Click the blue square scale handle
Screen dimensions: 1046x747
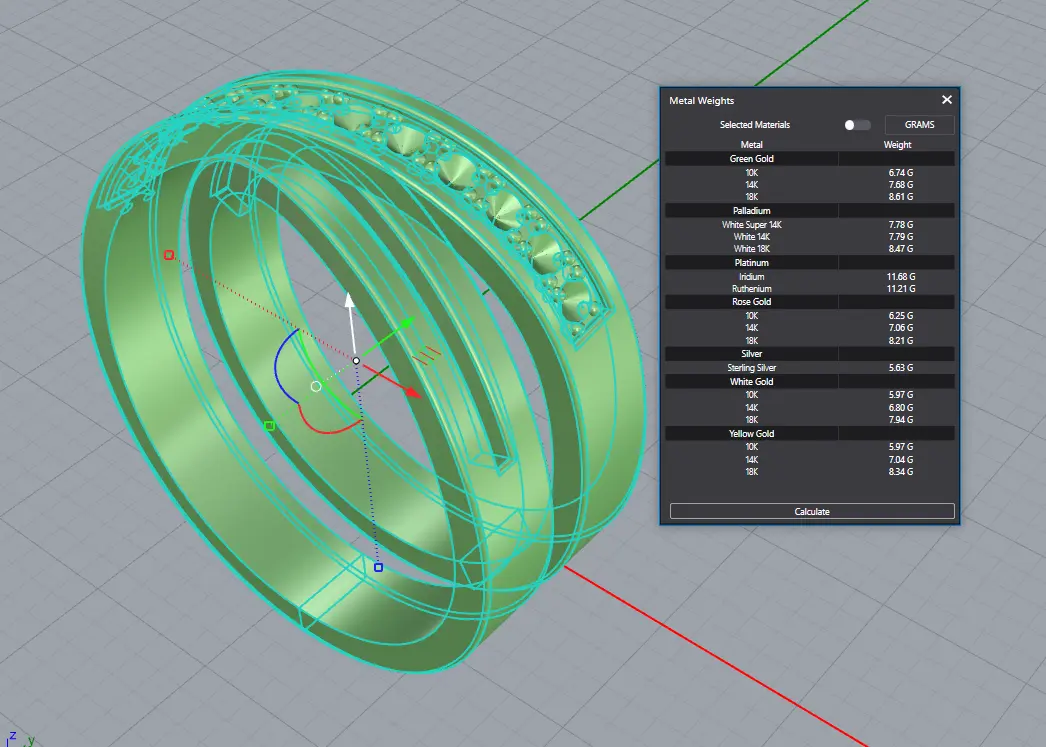(378, 568)
